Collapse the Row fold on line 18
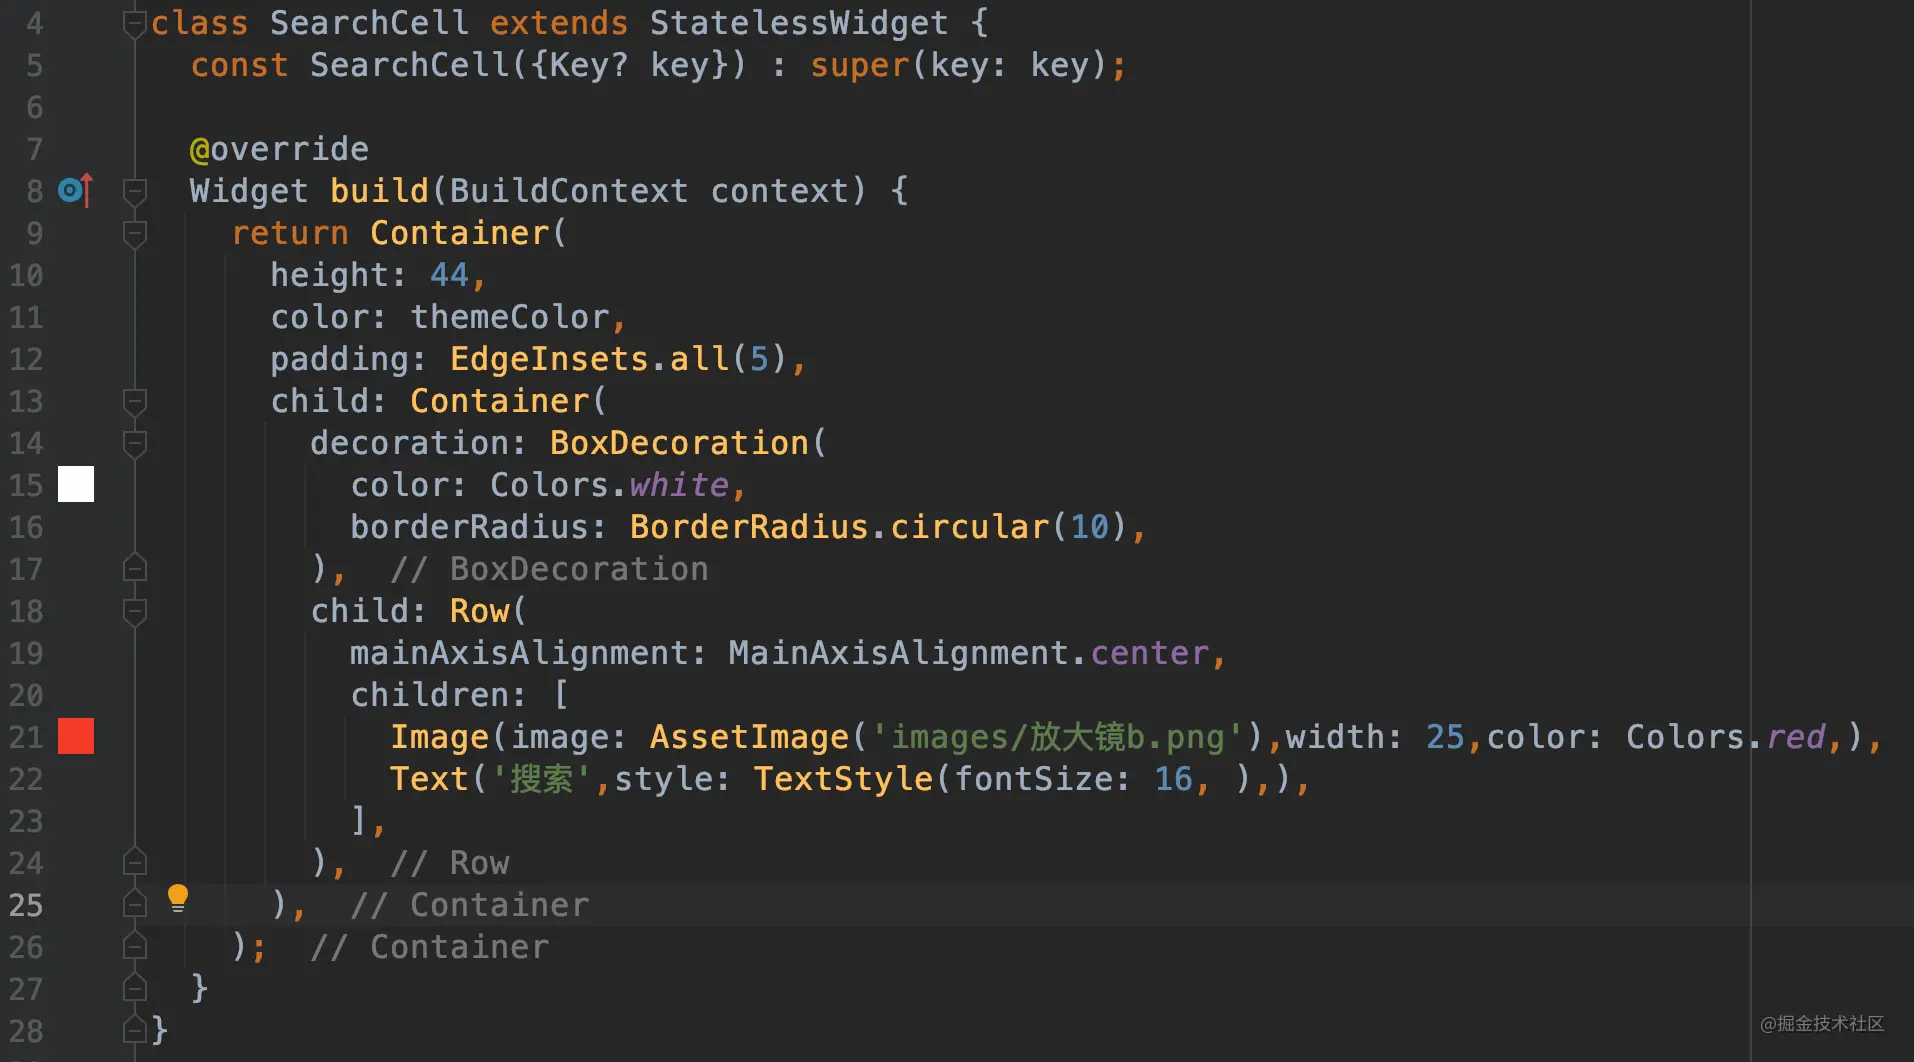Image resolution: width=1914 pixels, height=1062 pixels. pyautogui.click(x=135, y=611)
